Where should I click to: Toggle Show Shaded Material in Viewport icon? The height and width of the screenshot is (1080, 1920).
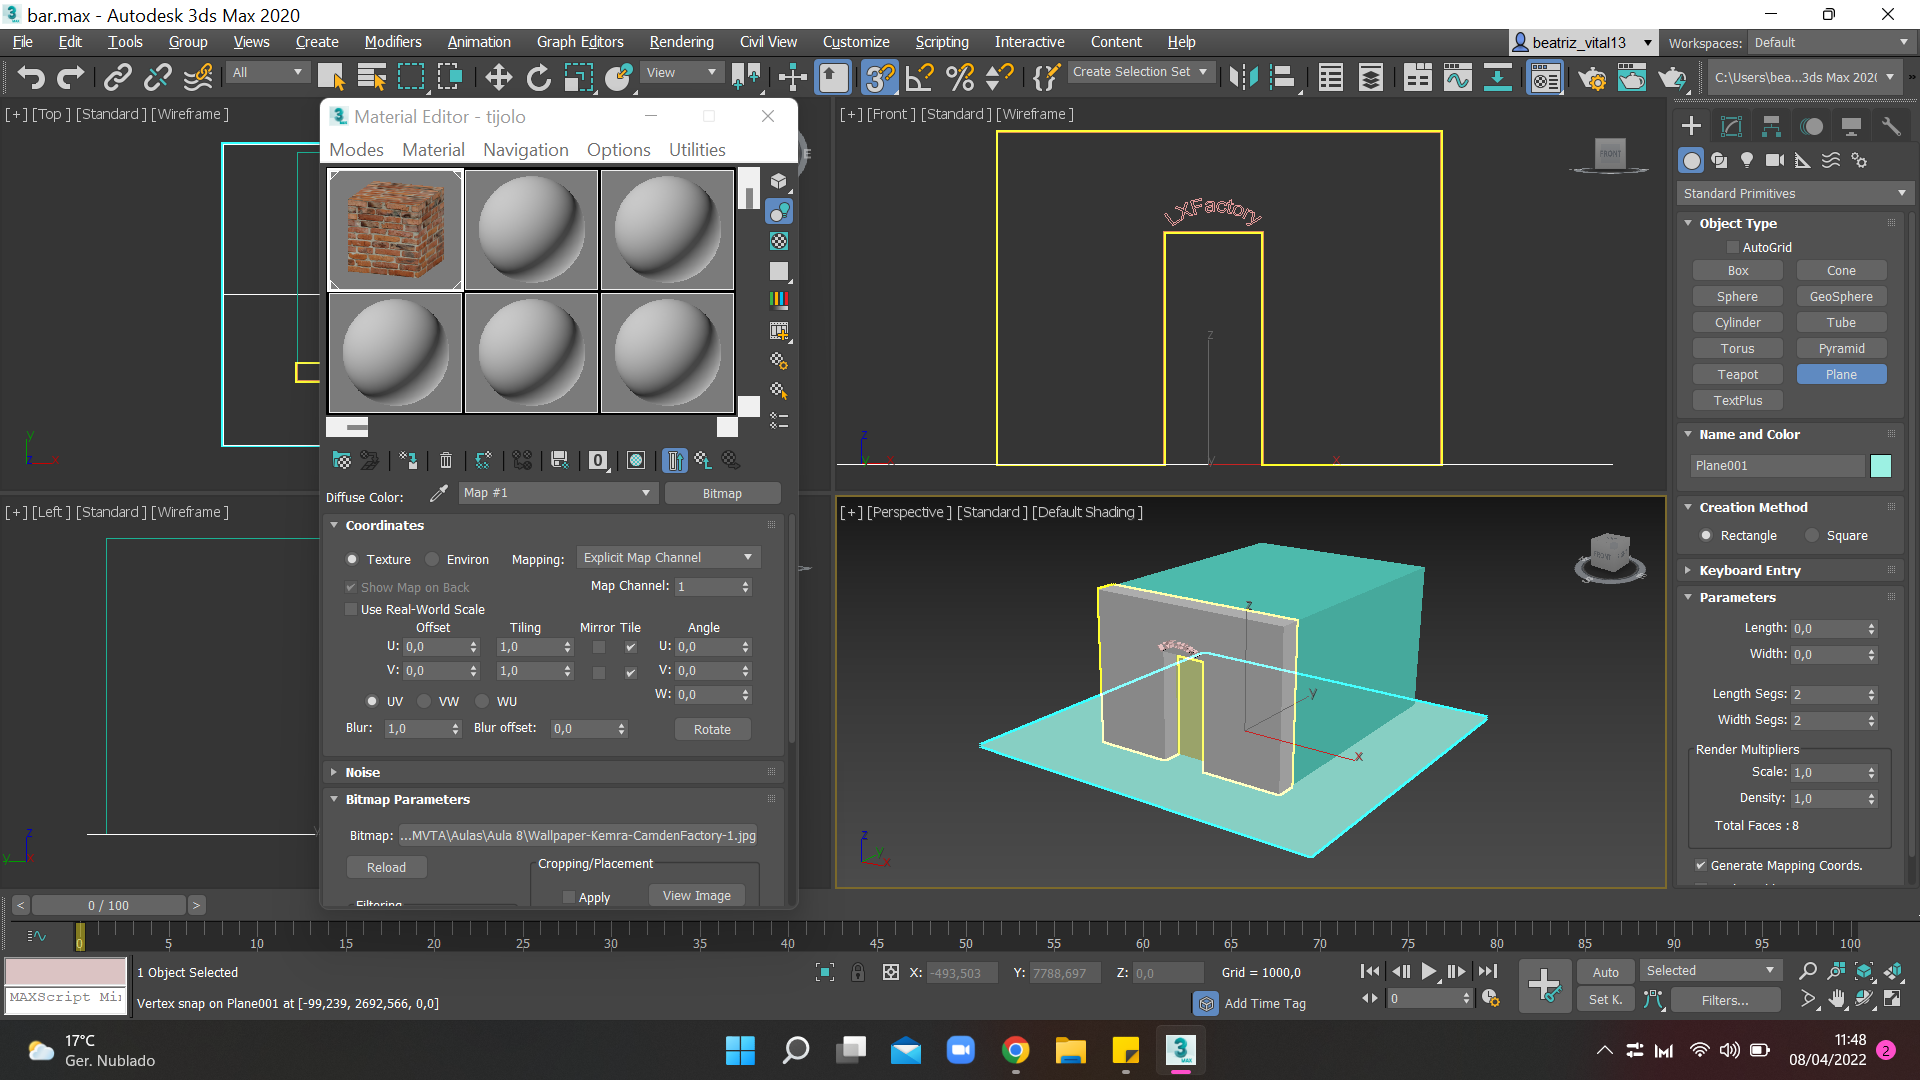coord(636,460)
